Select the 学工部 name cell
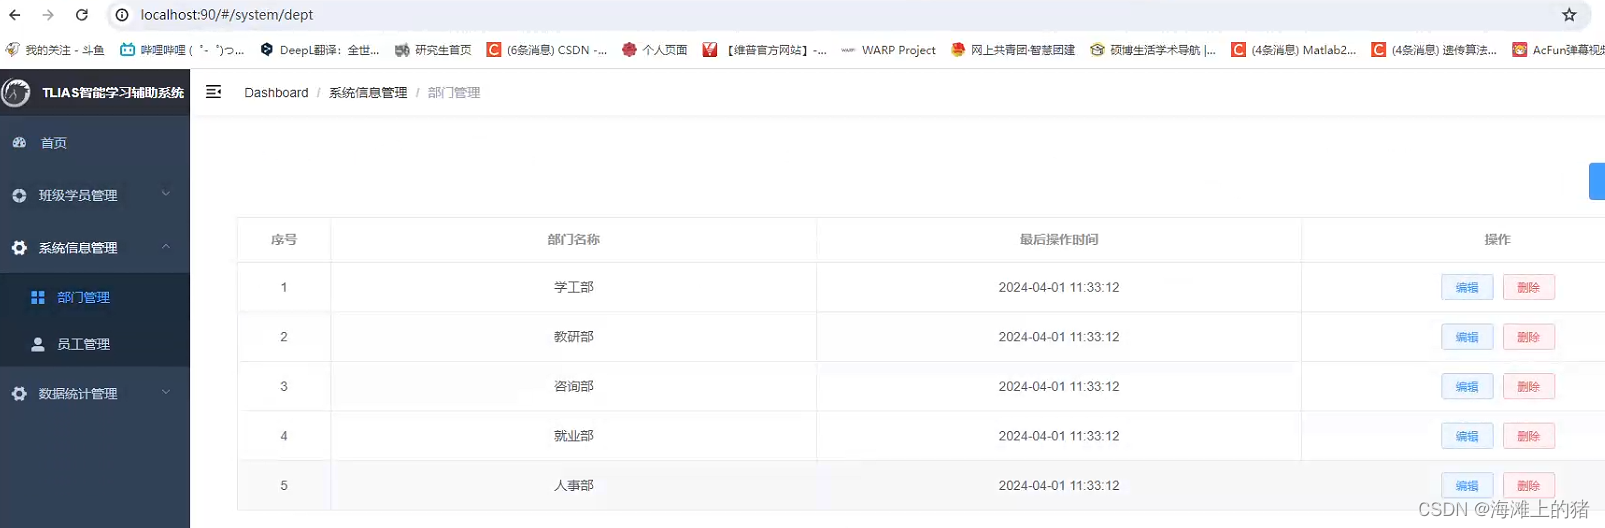Viewport: 1605px width, 528px height. click(x=574, y=287)
